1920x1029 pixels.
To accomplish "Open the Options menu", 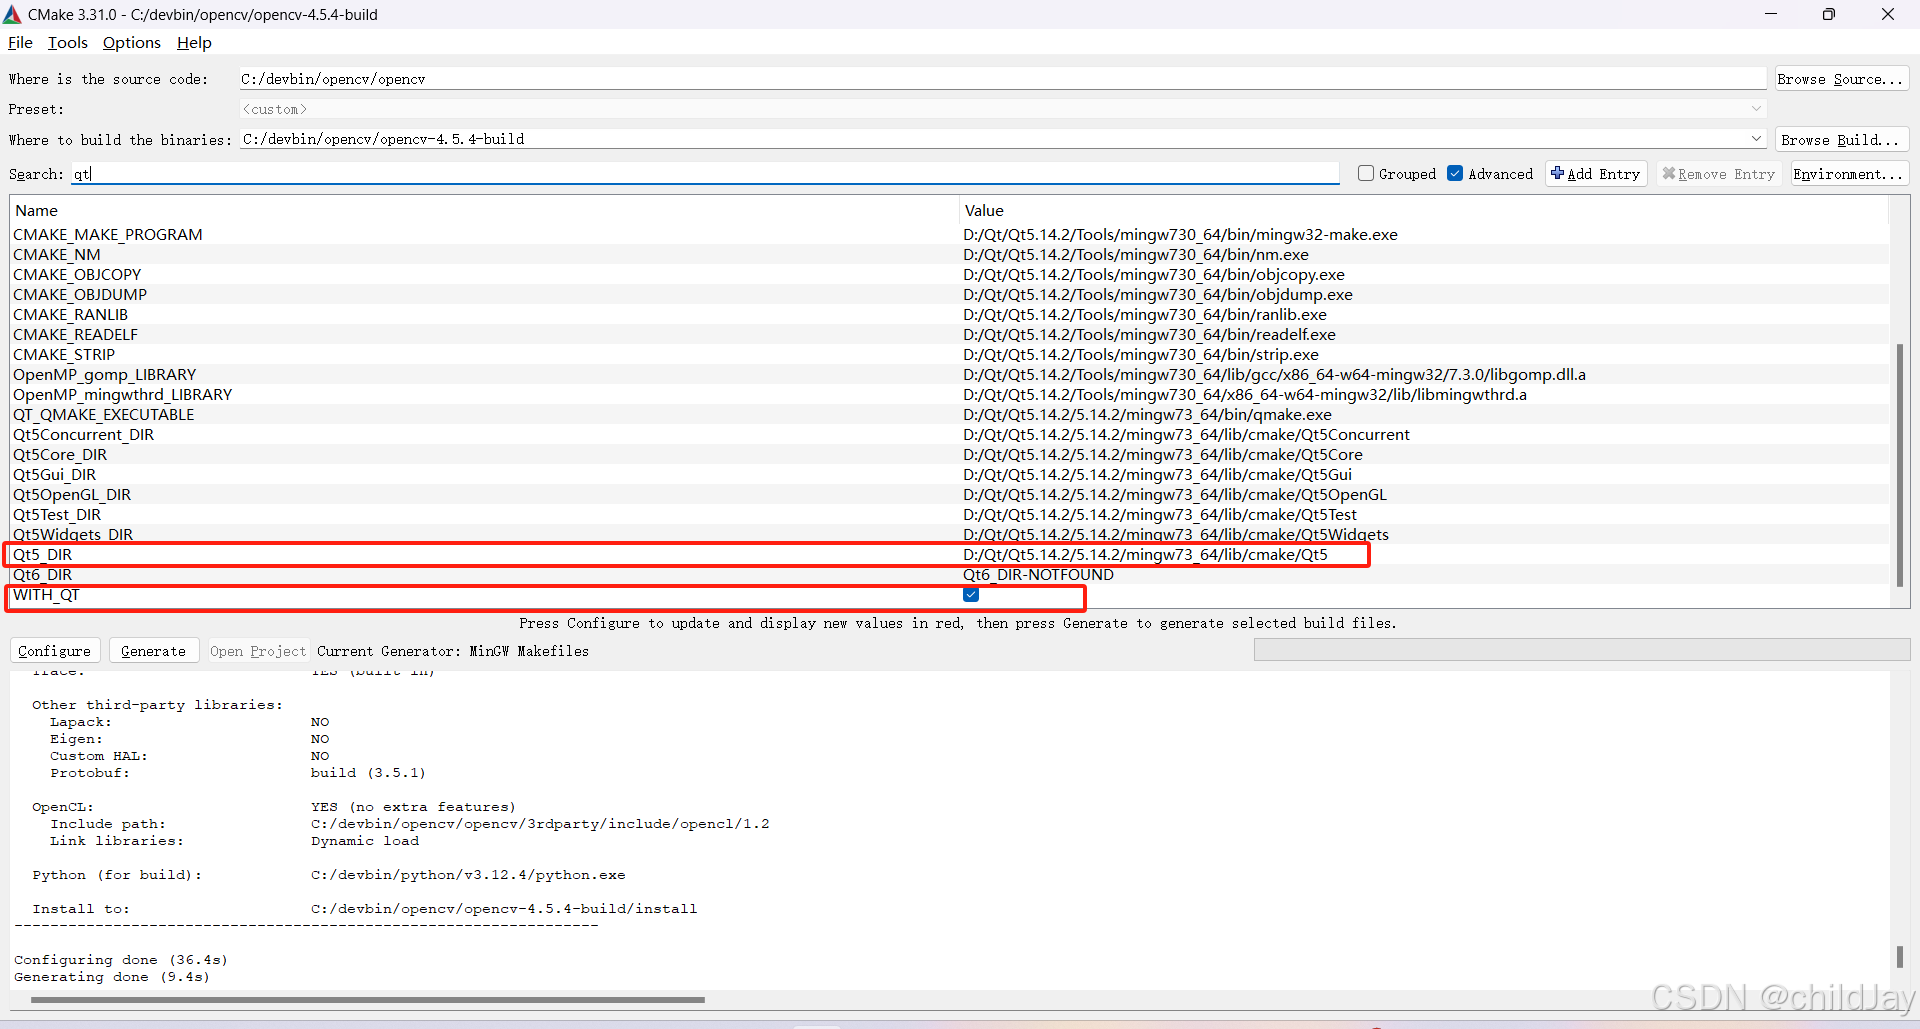I will pyautogui.click(x=132, y=43).
